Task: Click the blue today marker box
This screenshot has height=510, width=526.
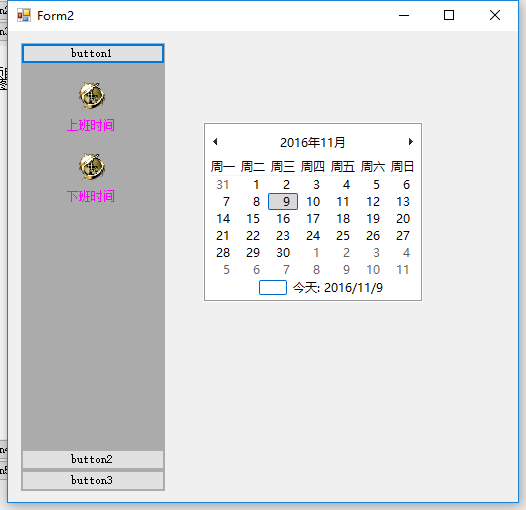Action: (273, 288)
